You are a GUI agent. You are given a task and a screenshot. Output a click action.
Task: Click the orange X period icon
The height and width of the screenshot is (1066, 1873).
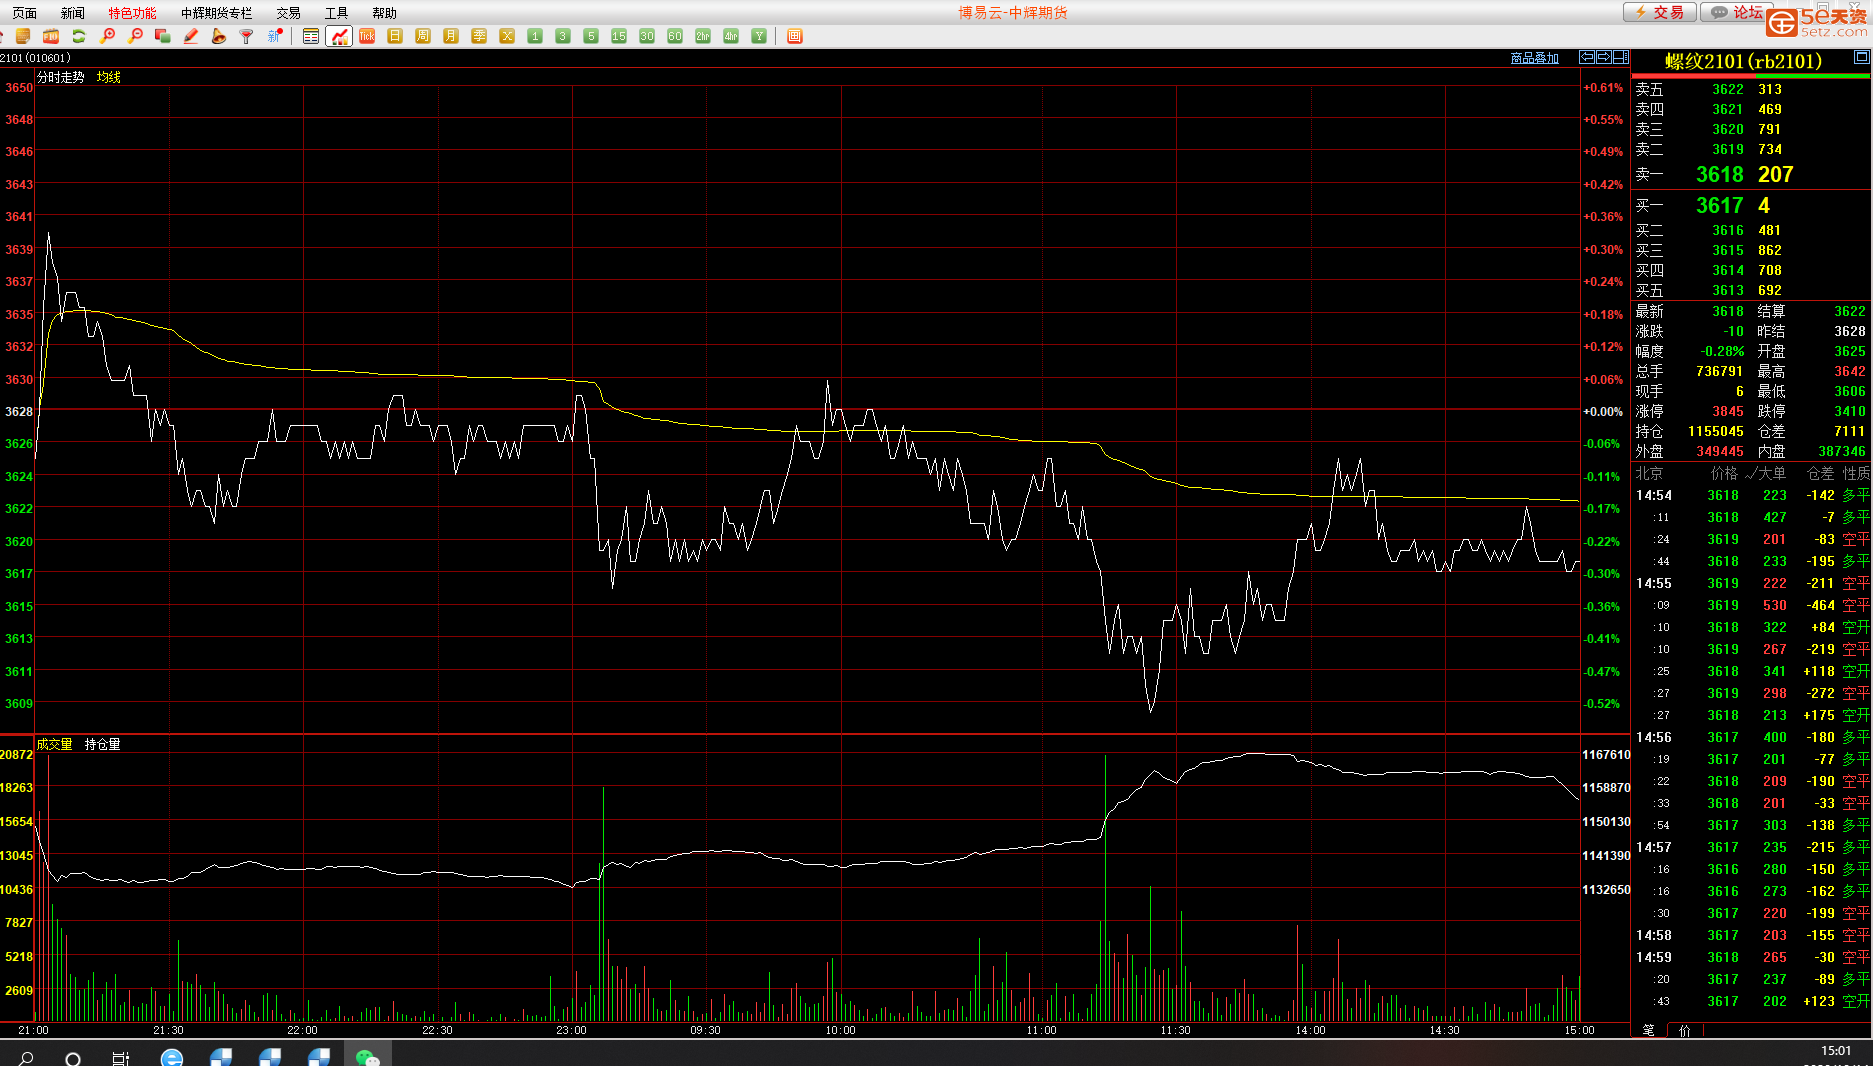[x=507, y=36]
